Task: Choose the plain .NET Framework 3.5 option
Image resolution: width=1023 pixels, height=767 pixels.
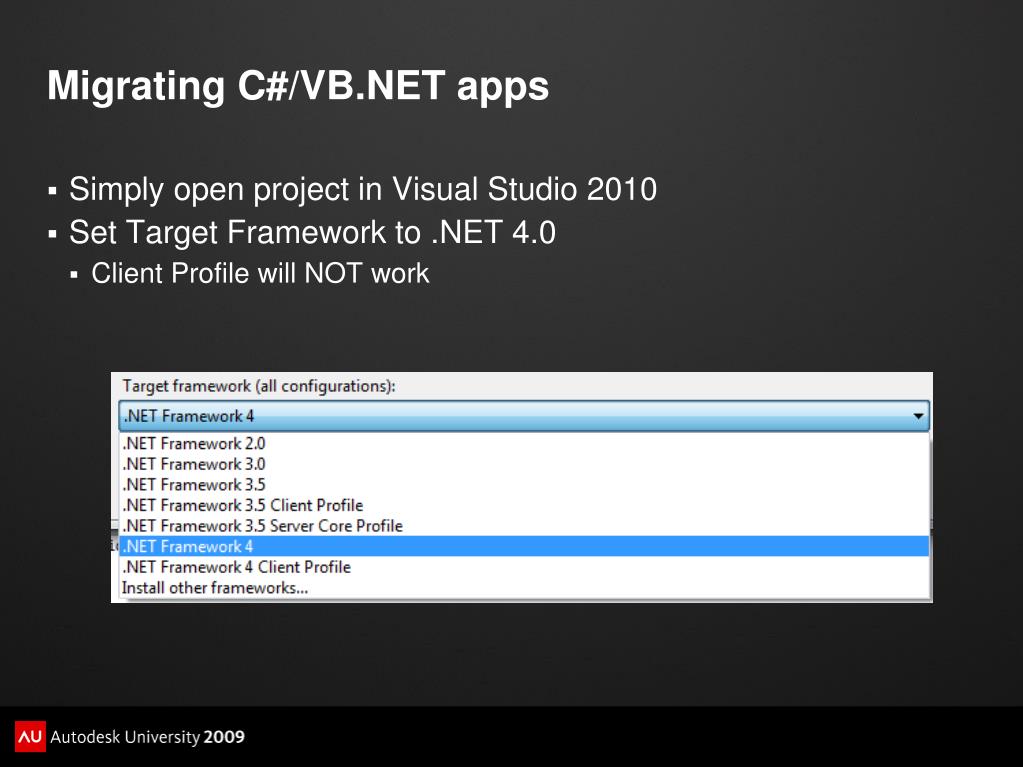Action: (x=525, y=485)
